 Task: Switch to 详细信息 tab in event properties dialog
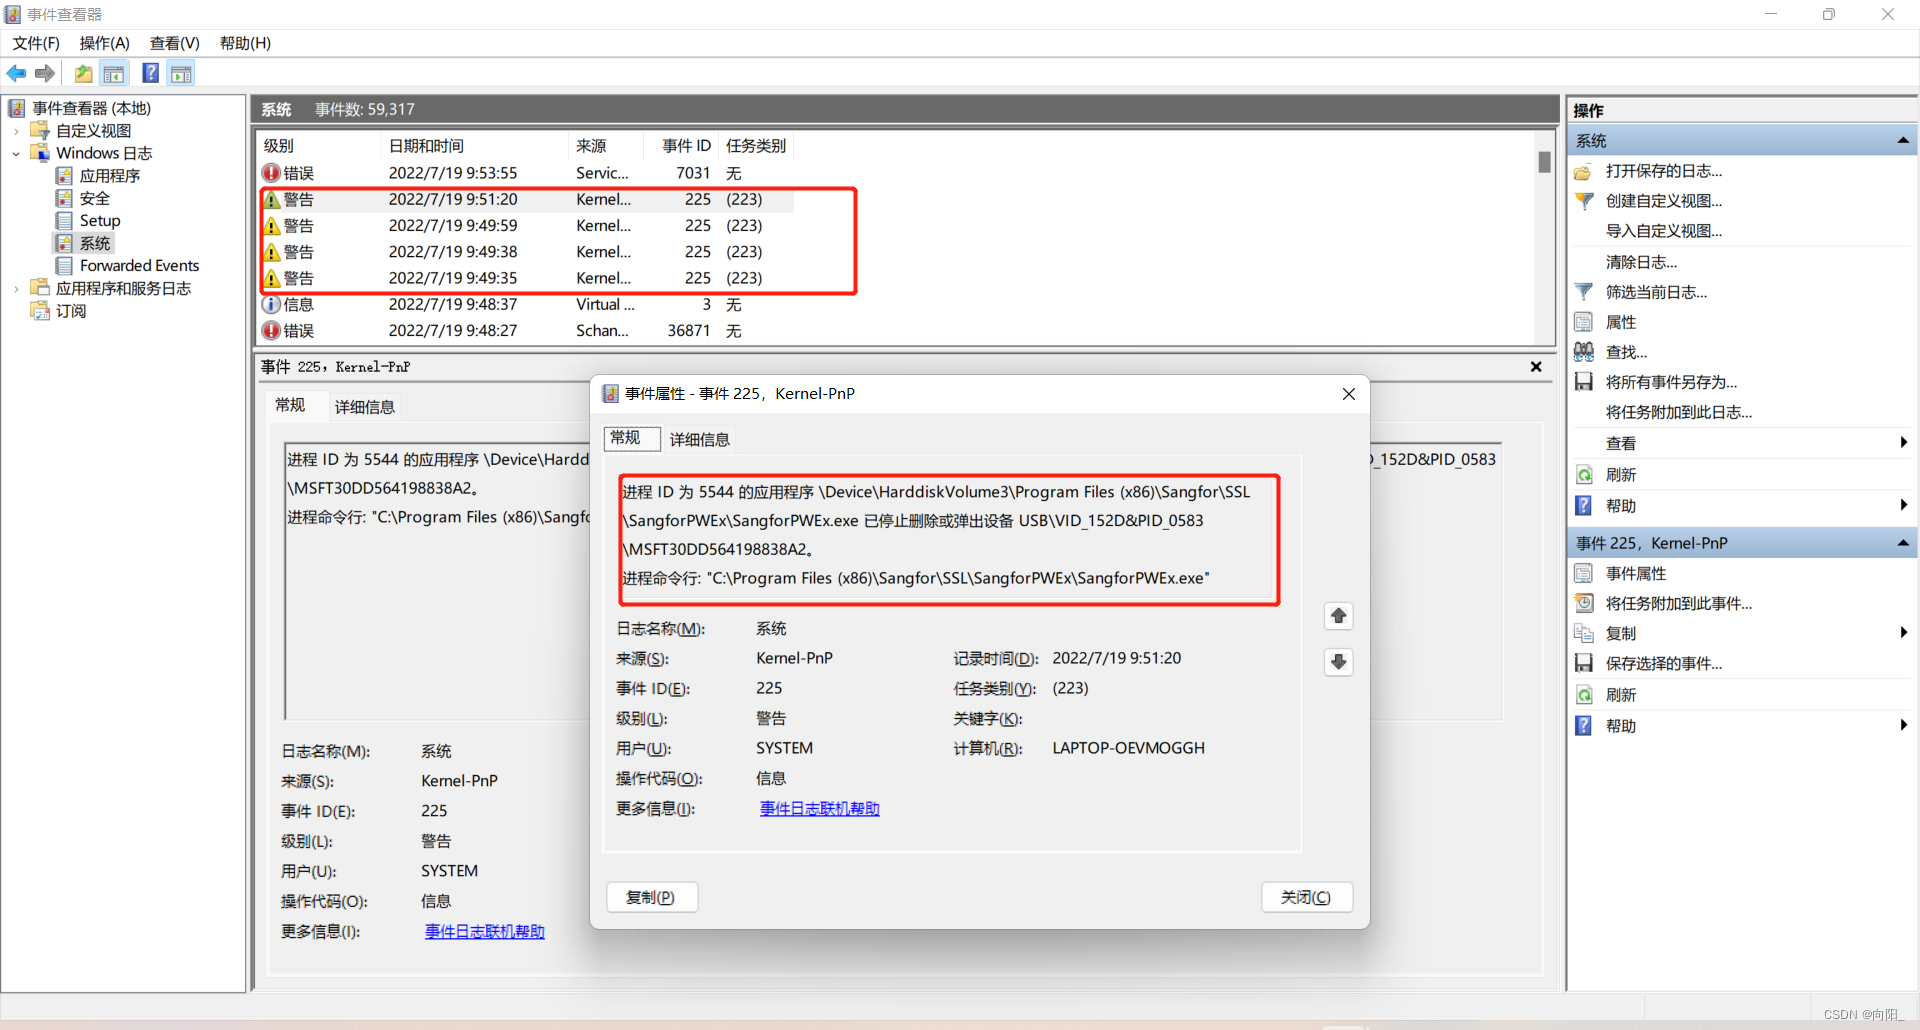click(x=700, y=440)
